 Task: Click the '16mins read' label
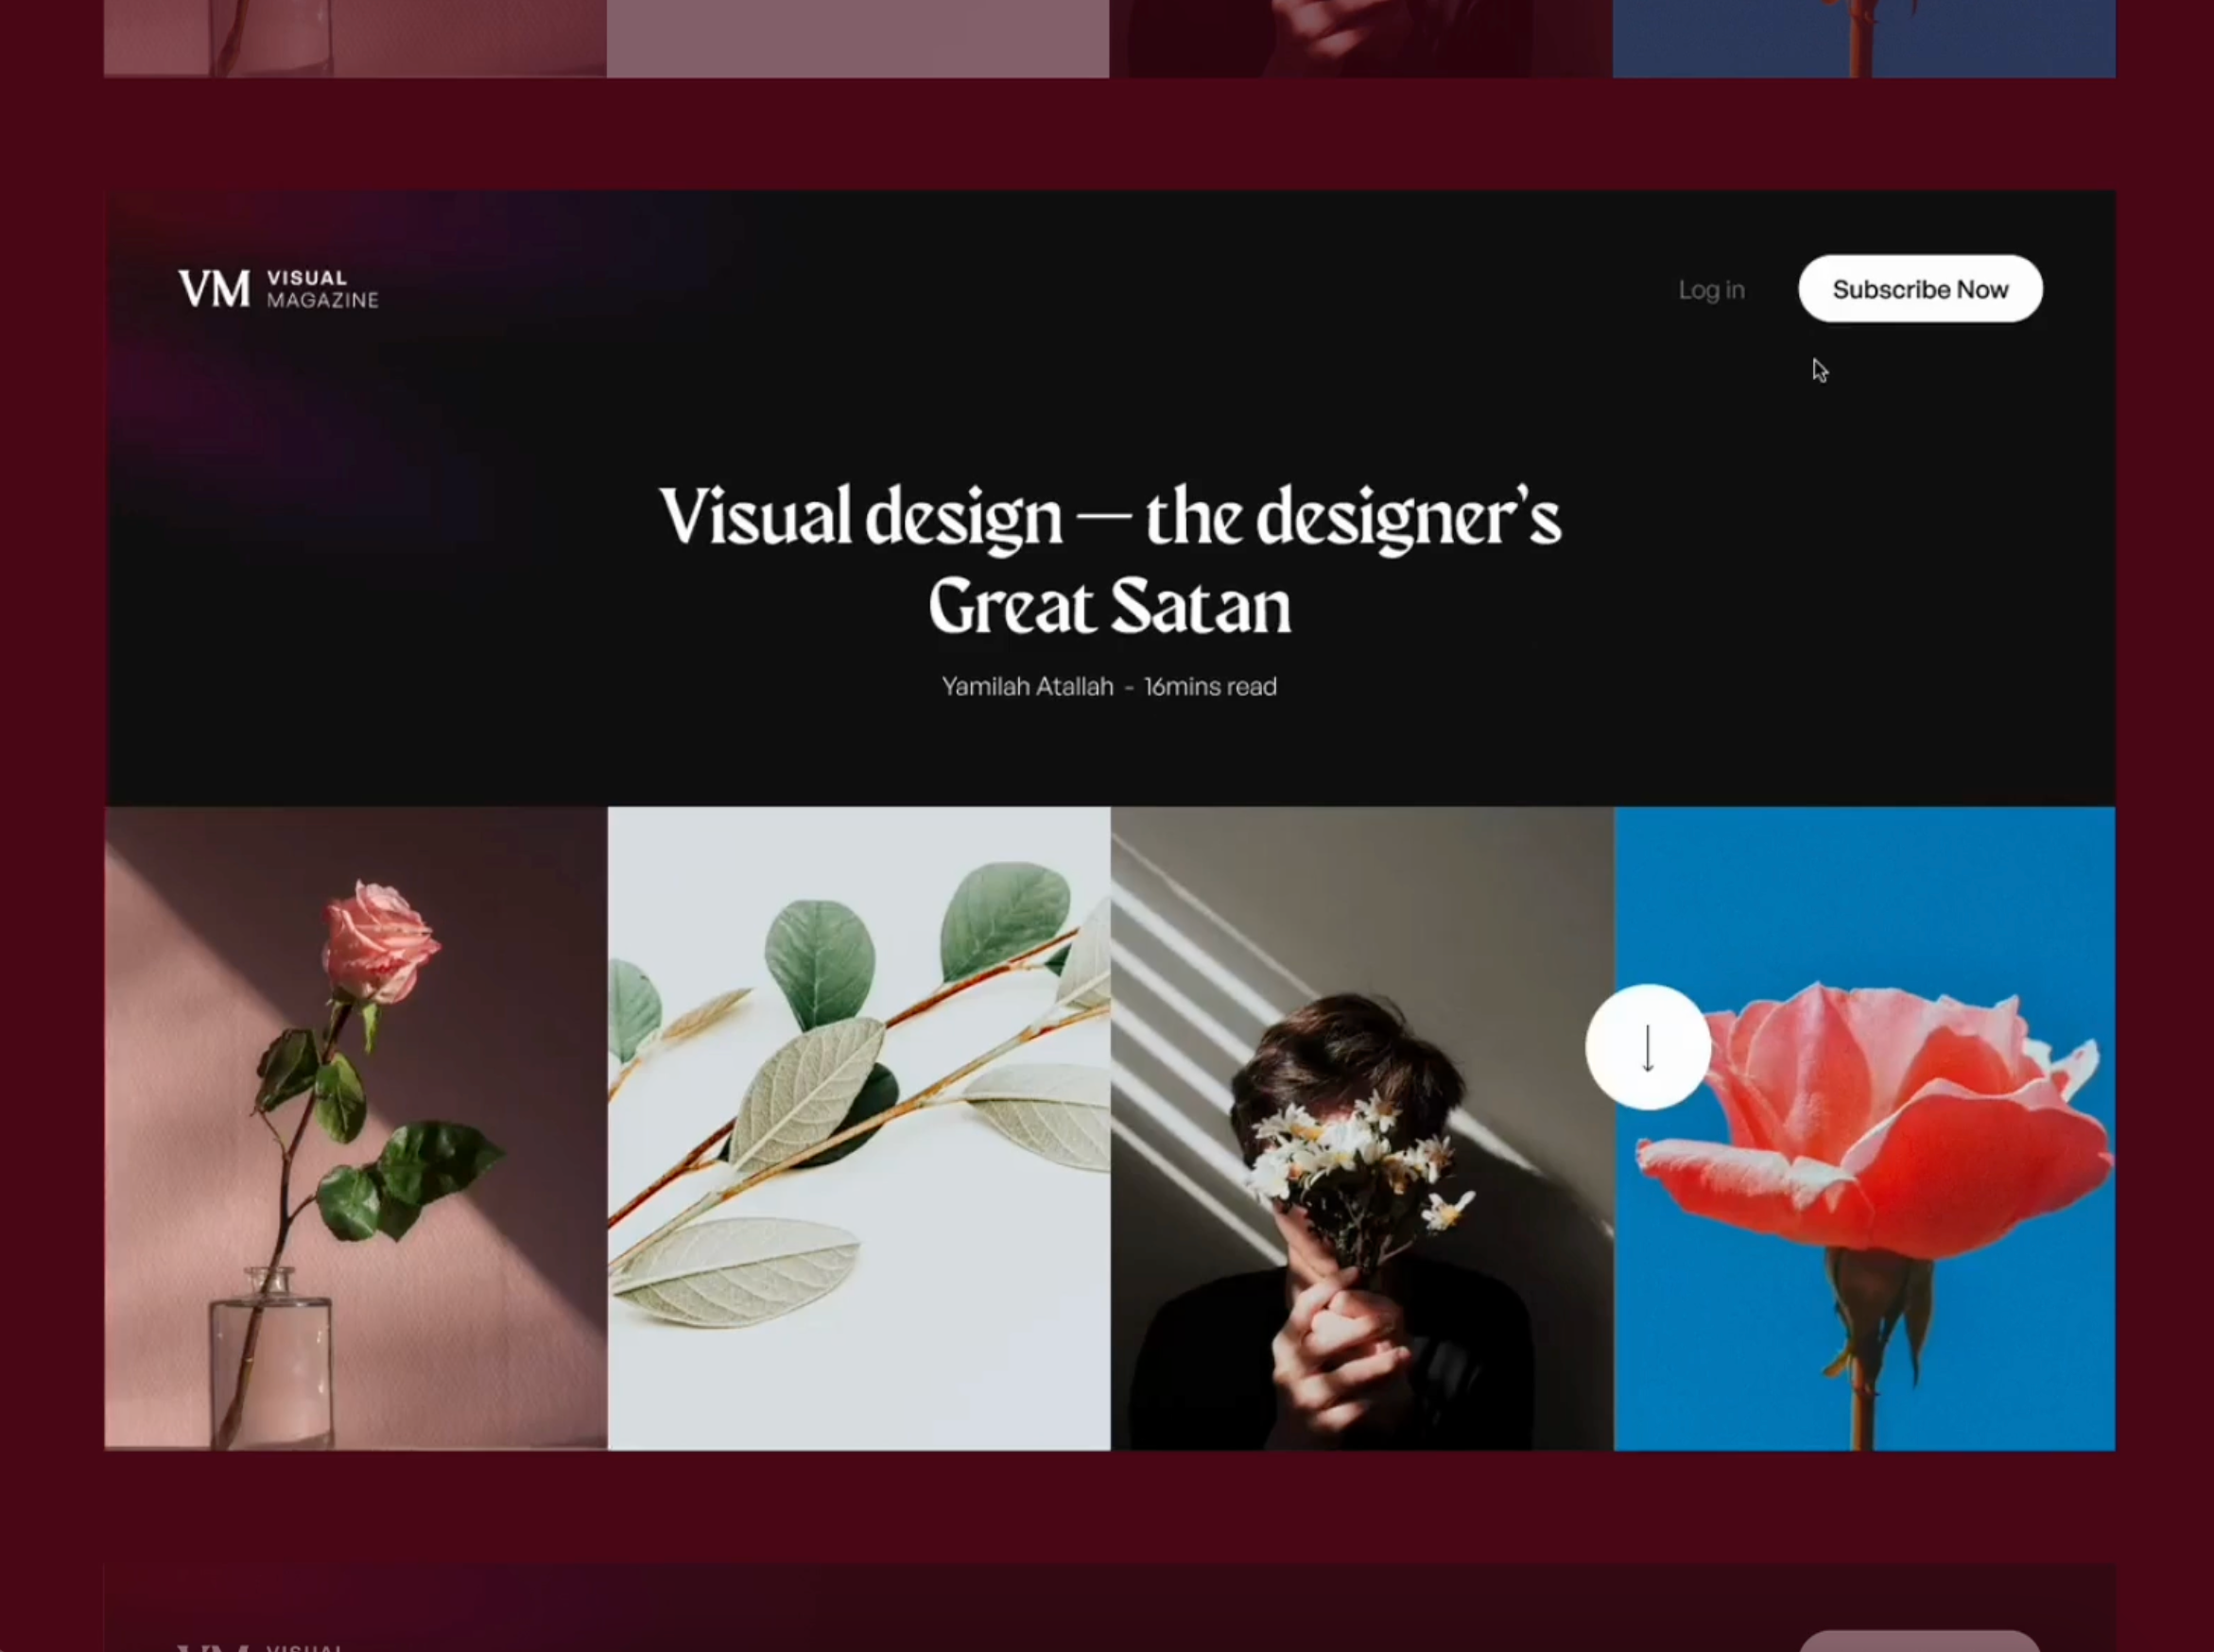coord(1210,687)
